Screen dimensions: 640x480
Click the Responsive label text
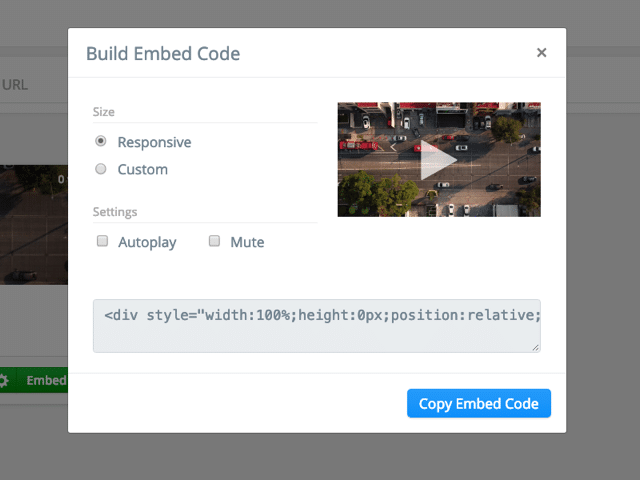(x=154, y=142)
